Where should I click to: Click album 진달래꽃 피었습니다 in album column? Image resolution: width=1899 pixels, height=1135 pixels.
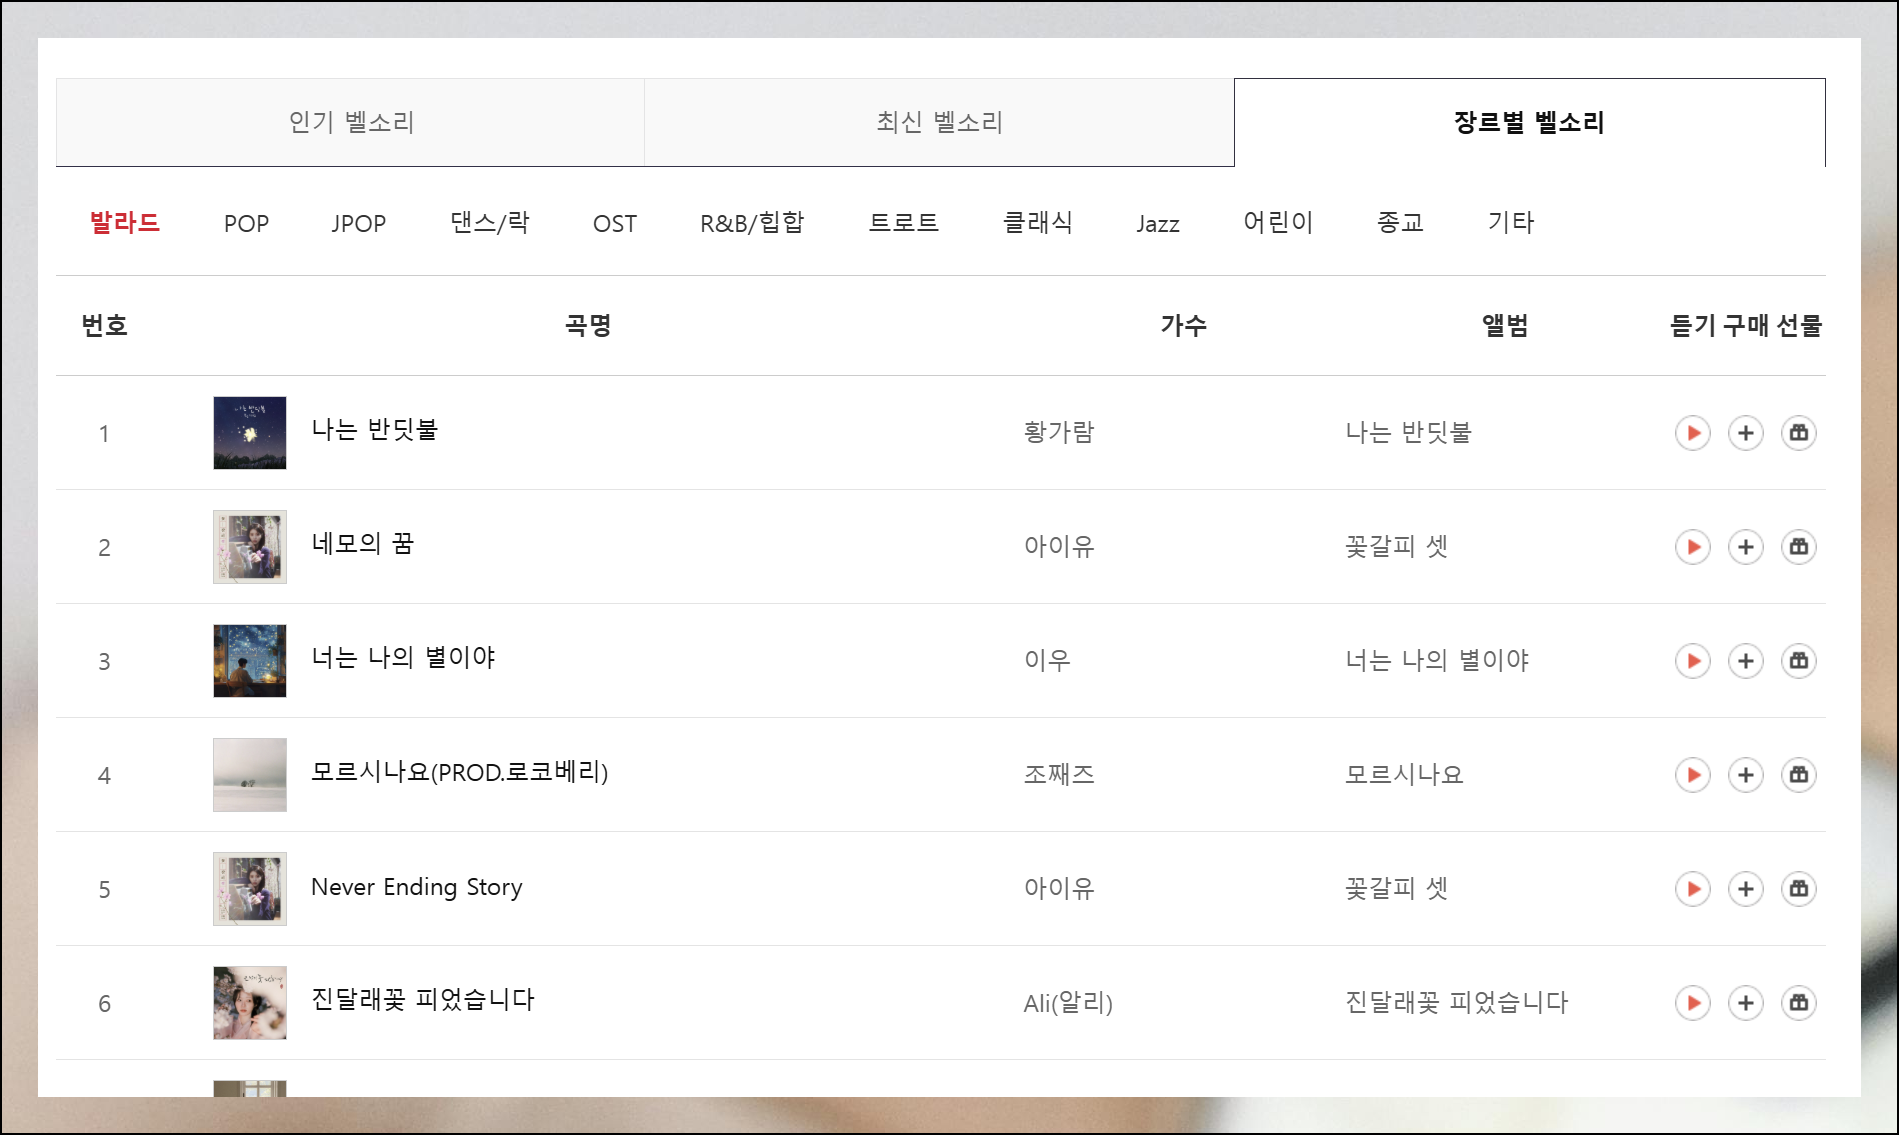[x=1457, y=1002]
